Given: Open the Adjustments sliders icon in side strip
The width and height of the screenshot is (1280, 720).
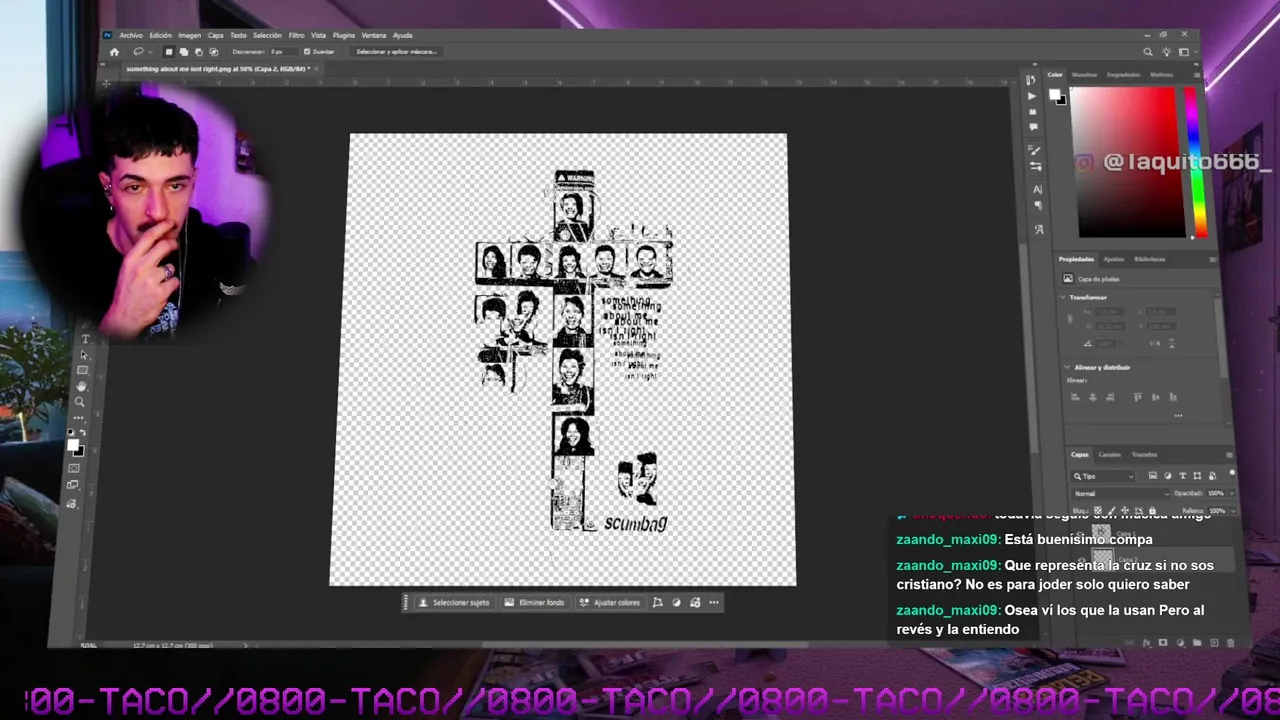Looking at the screenshot, I should [x=1036, y=166].
